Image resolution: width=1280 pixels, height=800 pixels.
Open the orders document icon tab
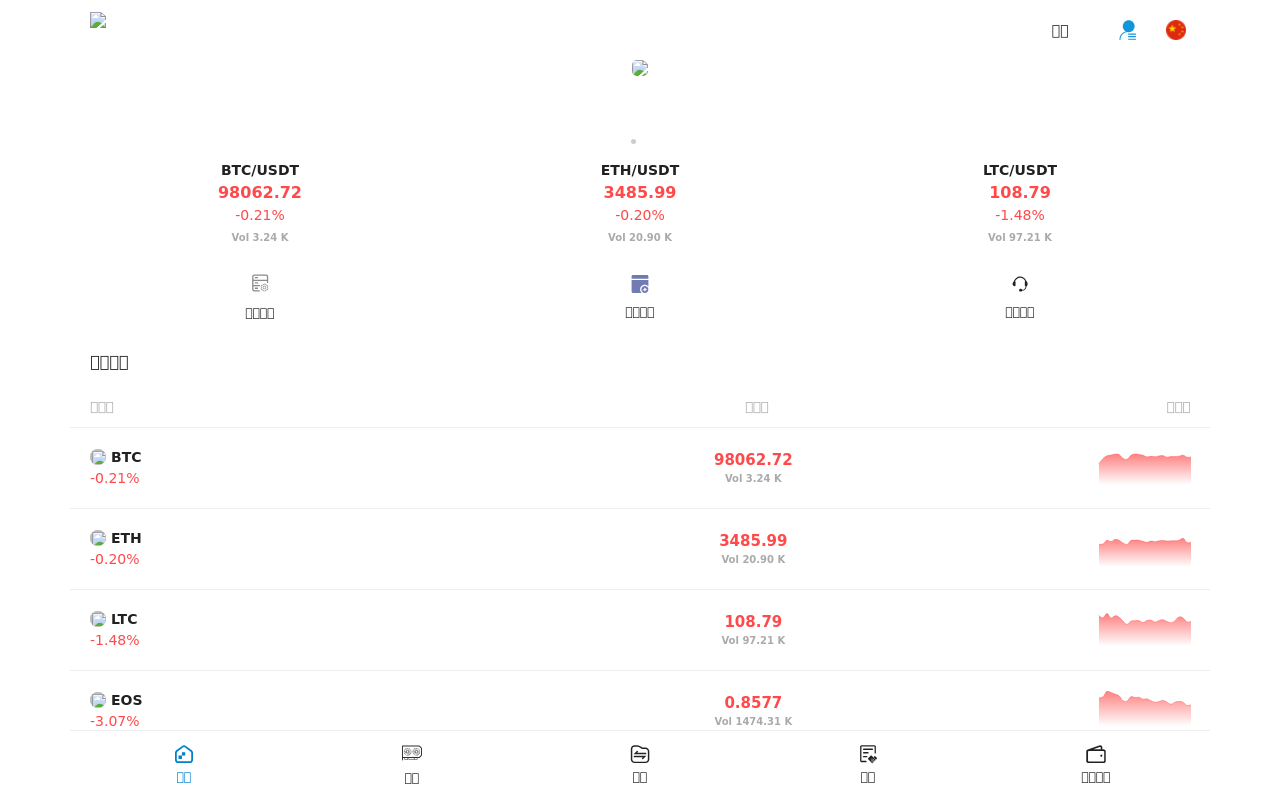pos(868,754)
